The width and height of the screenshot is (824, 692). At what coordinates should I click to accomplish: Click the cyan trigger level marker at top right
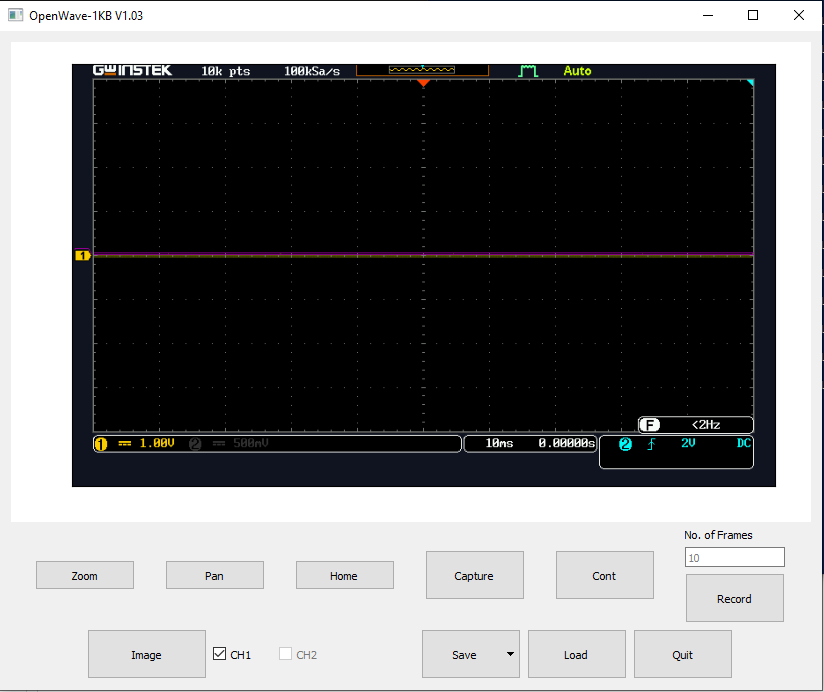(x=750, y=82)
